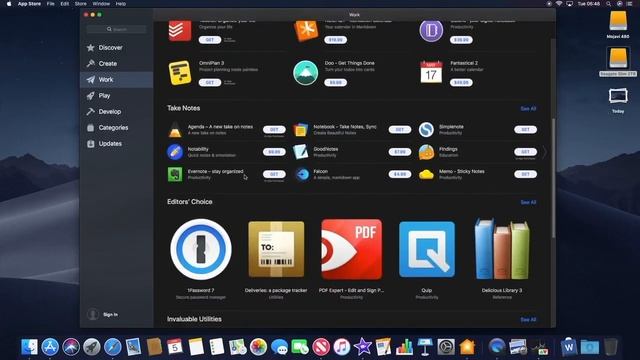640x360 pixels.
Task: Click GET for Findings
Action: [x=525, y=152]
